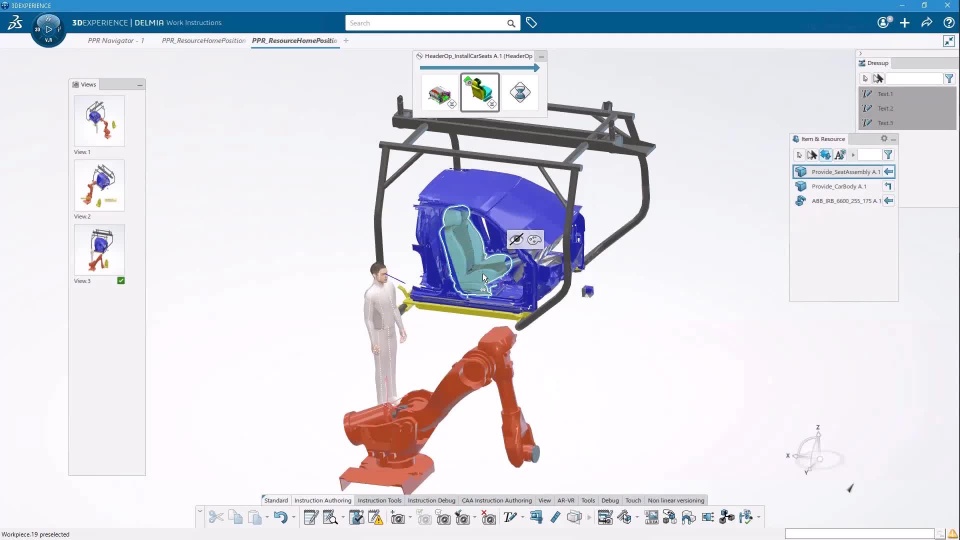This screenshot has height=540, width=960.
Task: Toggle single select arrow in Dressup panel
Action: (x=864, y=78)
